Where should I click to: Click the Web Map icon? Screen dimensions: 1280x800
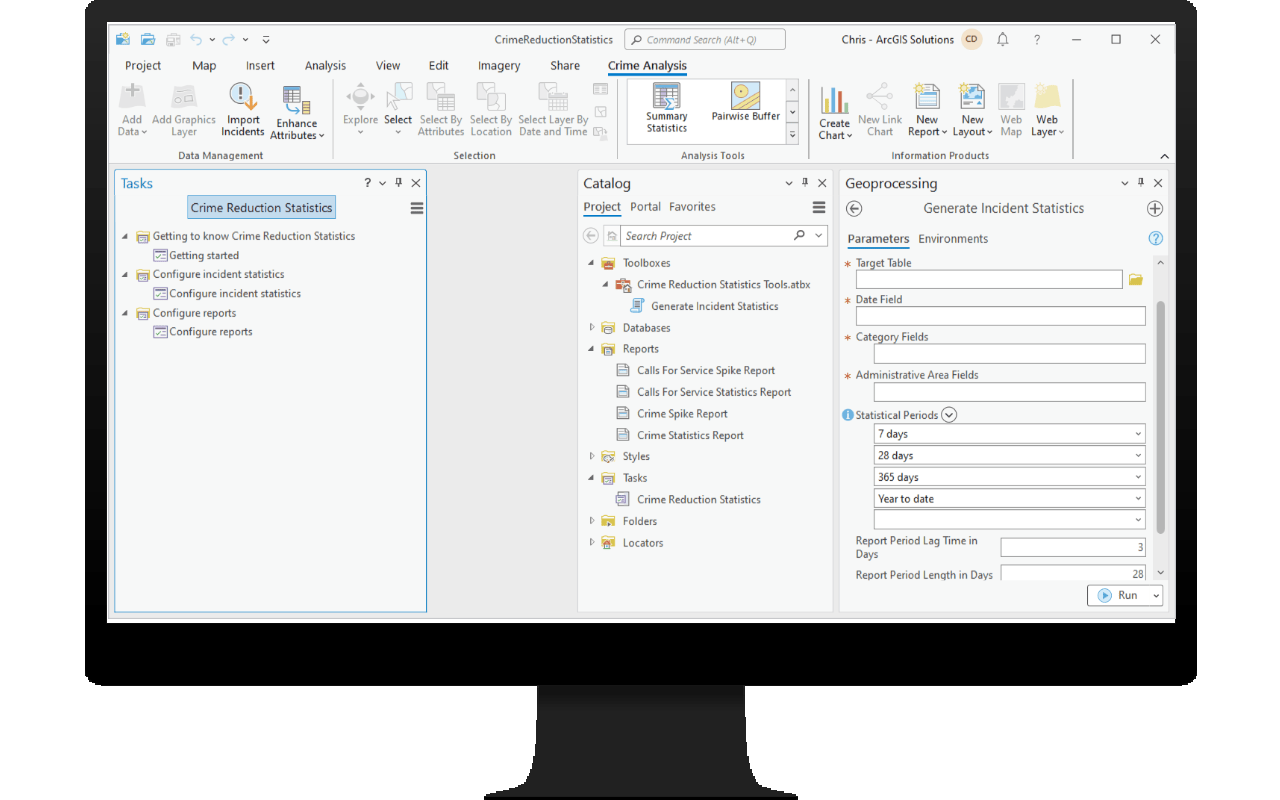point(1011,97)
